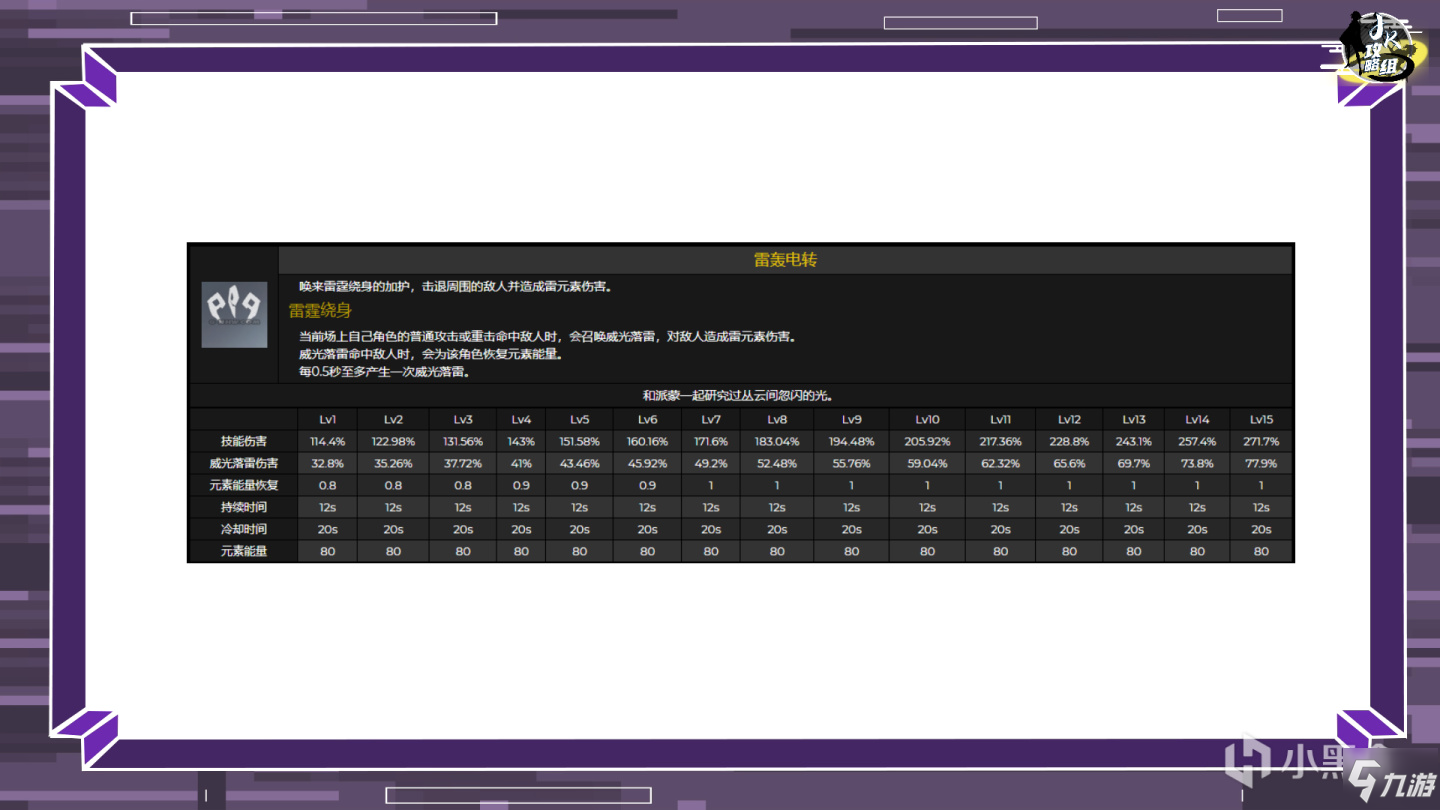
Task: Click the 151.58% cell
Action: coord(580,441)
